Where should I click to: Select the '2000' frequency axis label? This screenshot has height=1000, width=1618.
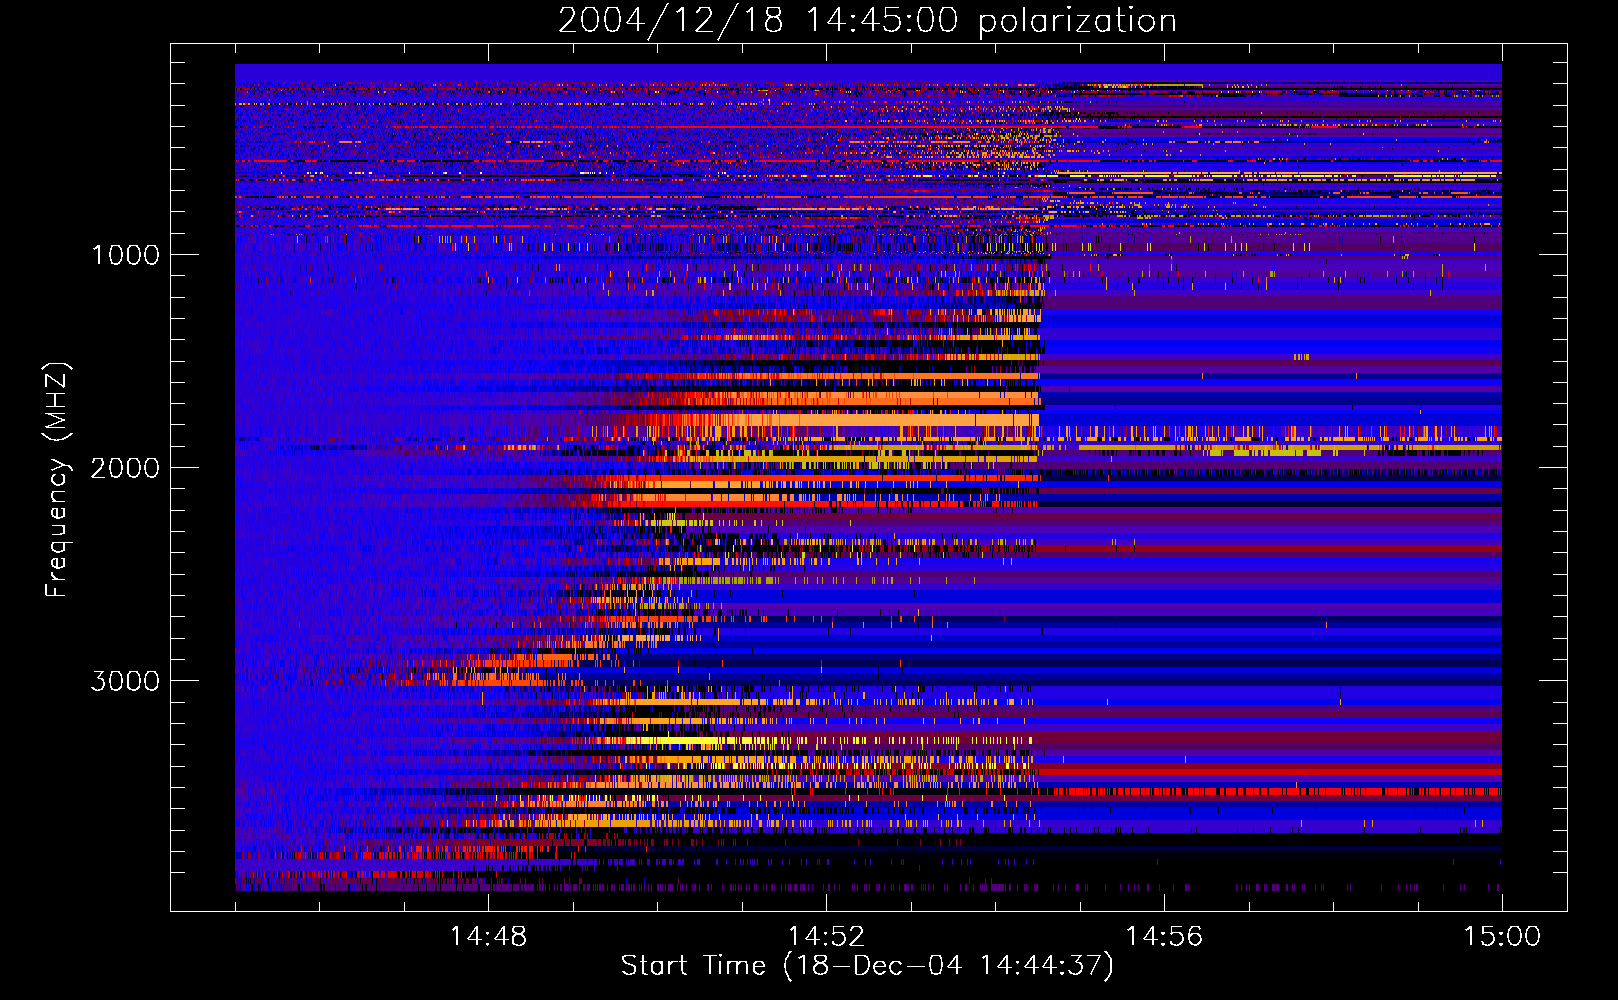click(x=125, y=468)
